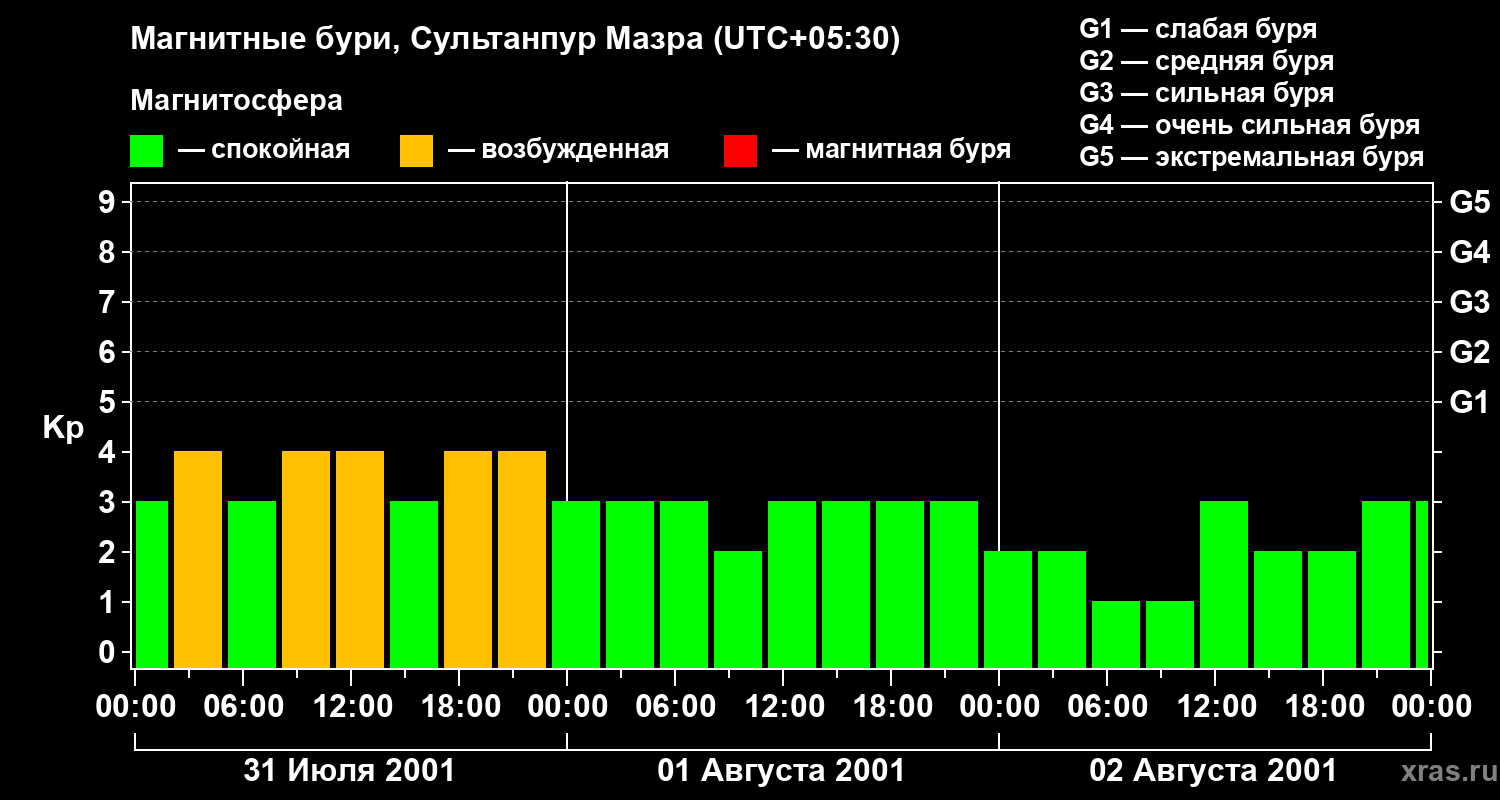The image size is (1500, 800).
Task: Select the first orange bar on 31 July
Action: coord(198,559)
